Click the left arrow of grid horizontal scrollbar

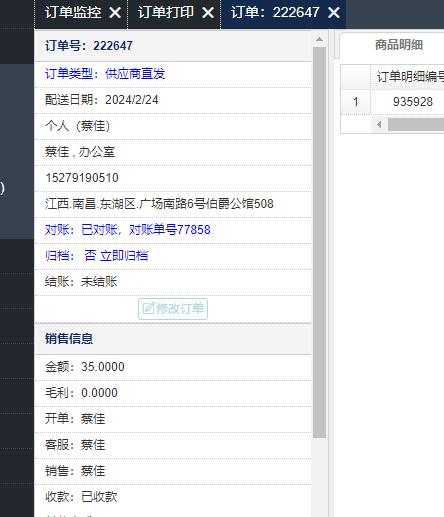379,124
